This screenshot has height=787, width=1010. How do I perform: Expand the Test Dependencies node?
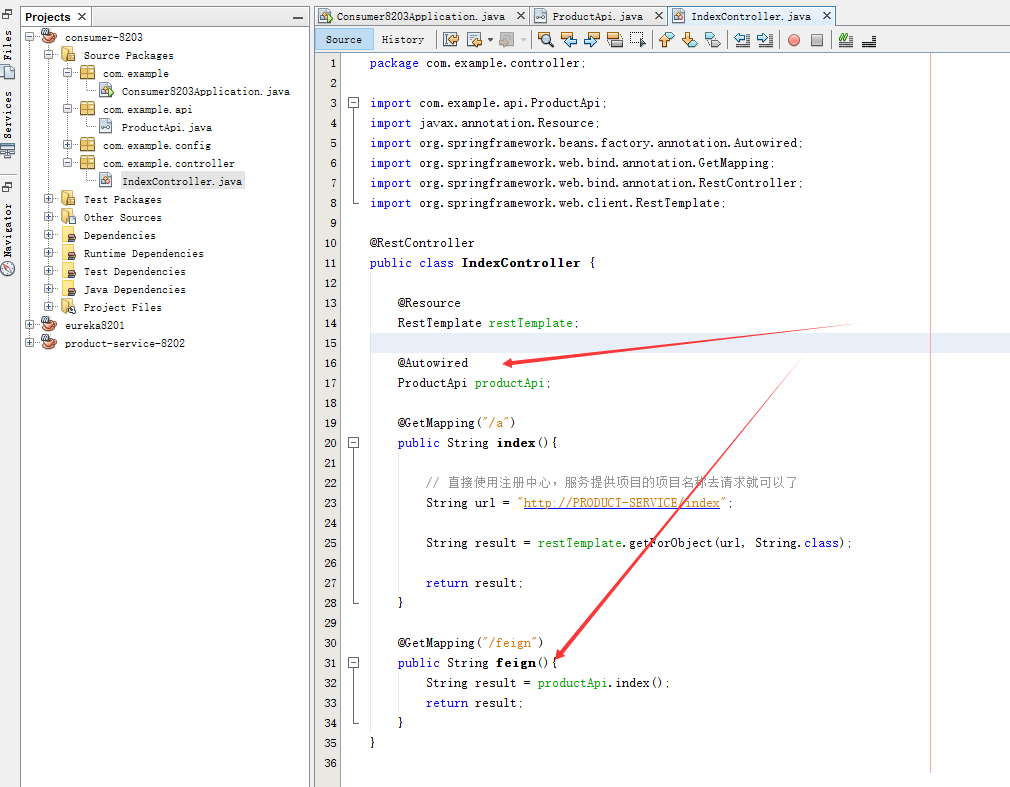(48, 270)
